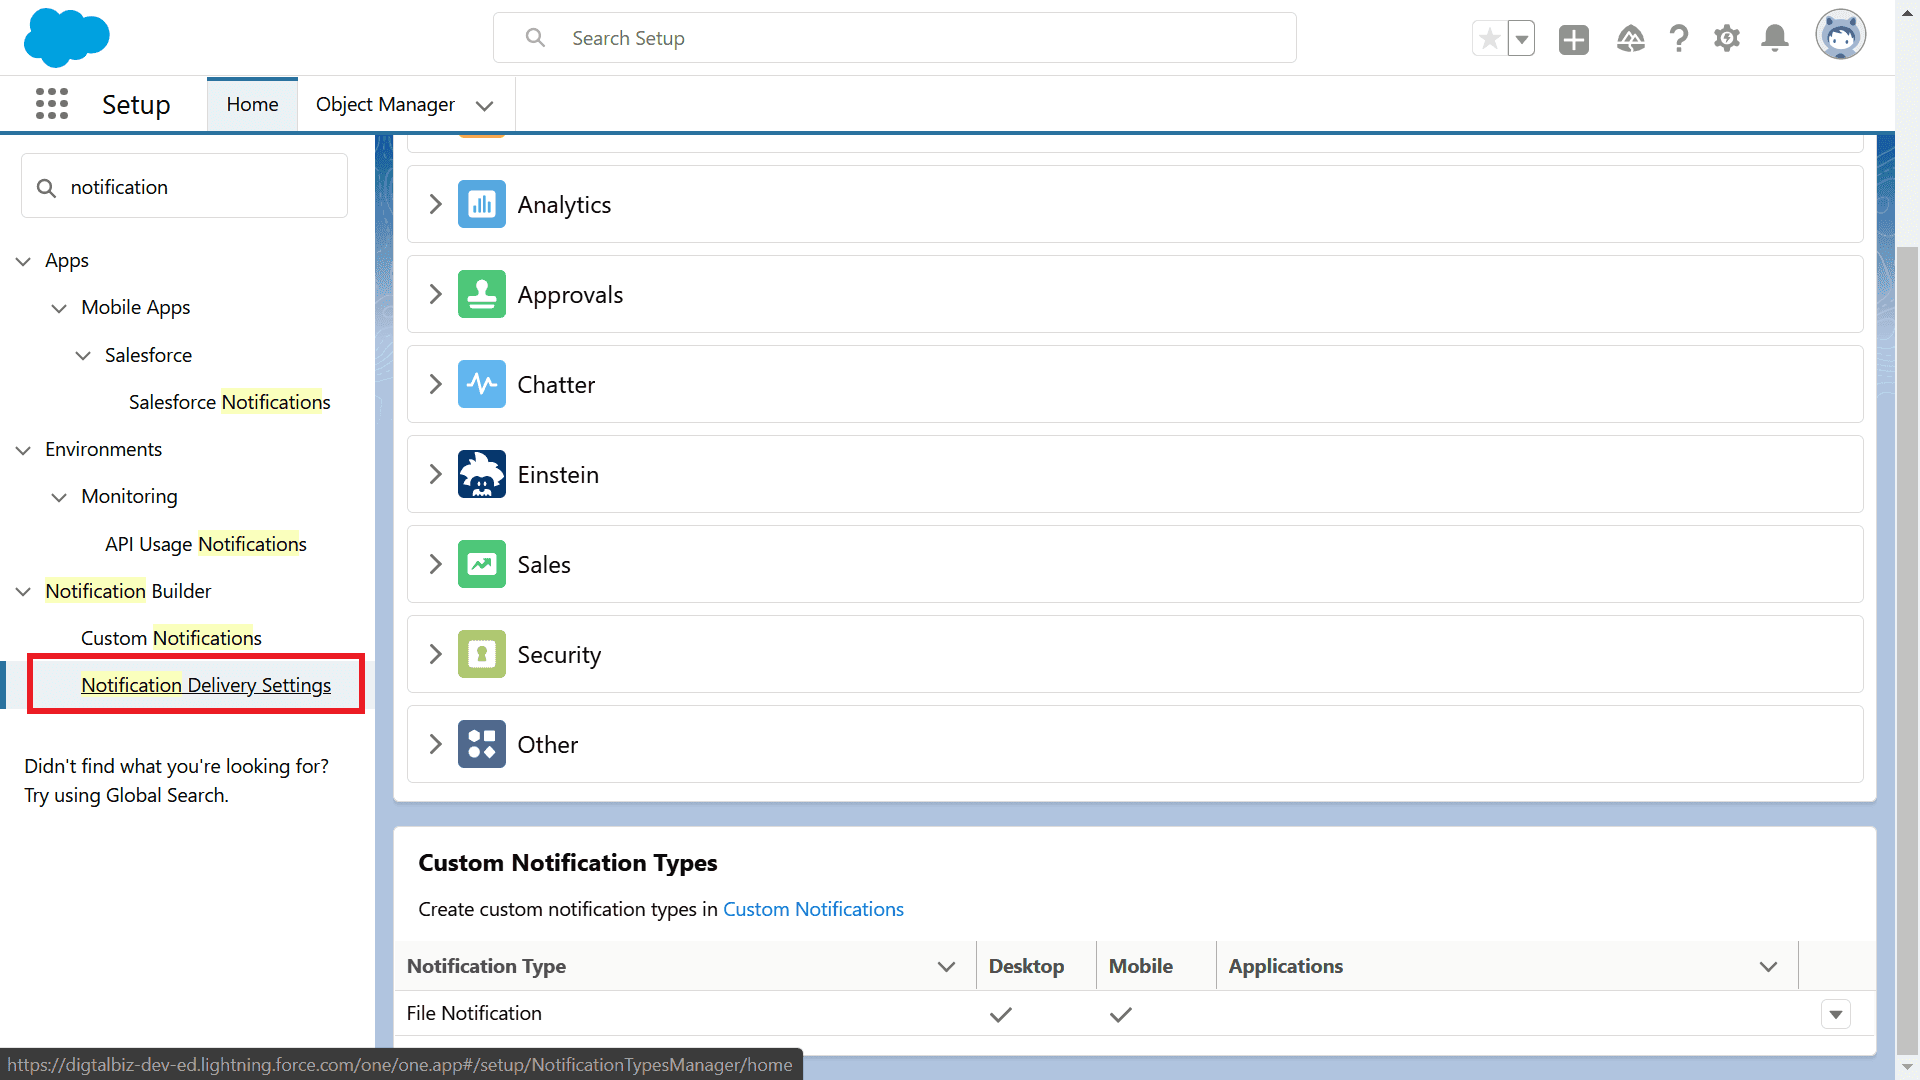Image resolution: width=1920 pixels, height=1080 pixels.
Task: Click the Search Setup magnifier icon
Action: 536,38
